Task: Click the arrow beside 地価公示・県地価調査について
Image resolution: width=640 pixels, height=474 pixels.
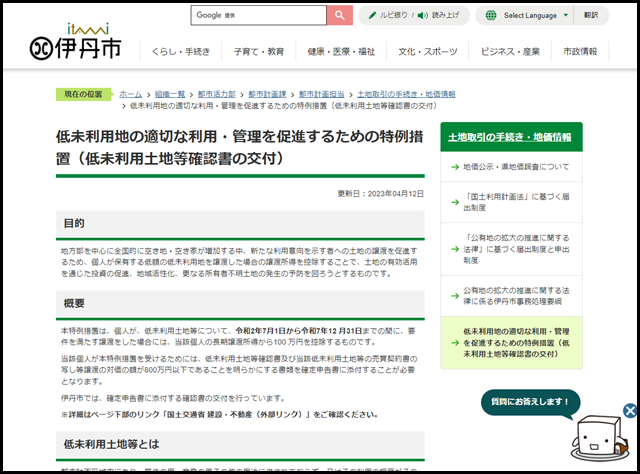Action: coord(455,167)
